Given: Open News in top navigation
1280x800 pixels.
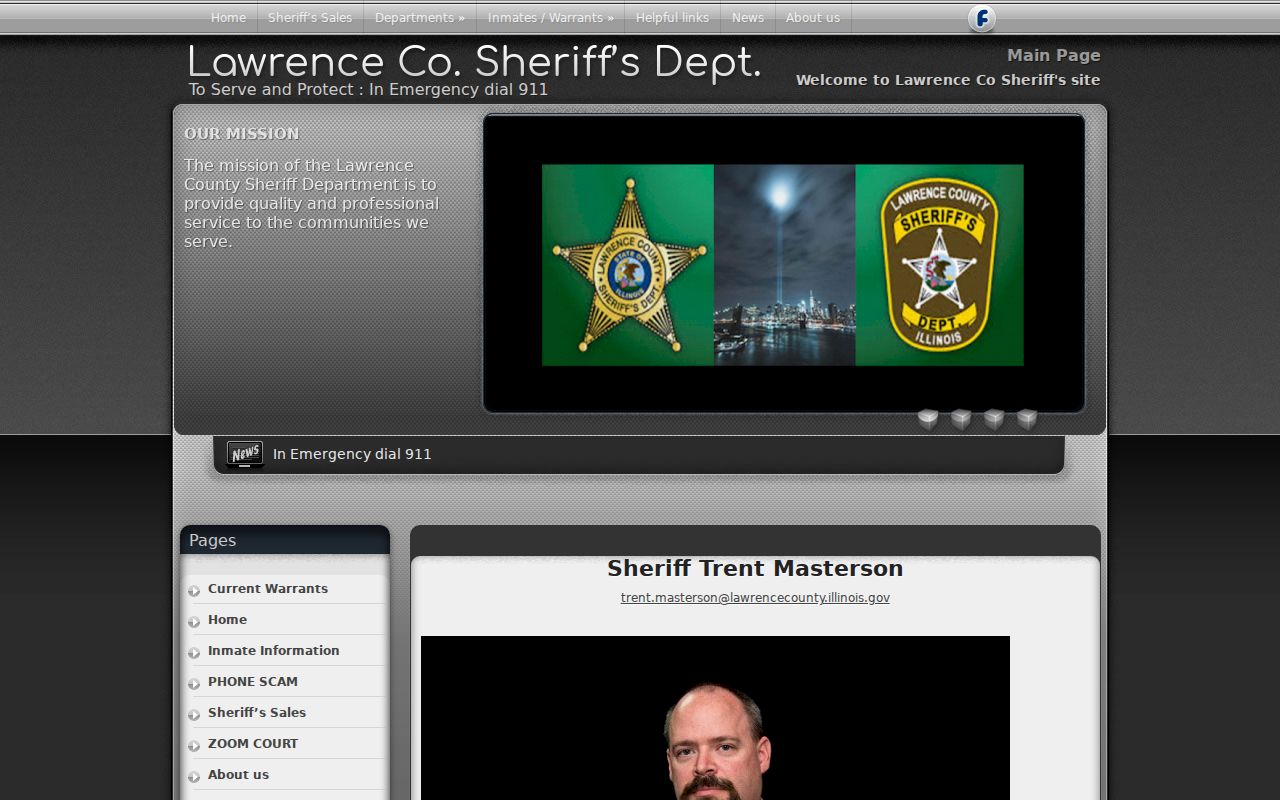Looking at the screenshot, I should [748, 18].
